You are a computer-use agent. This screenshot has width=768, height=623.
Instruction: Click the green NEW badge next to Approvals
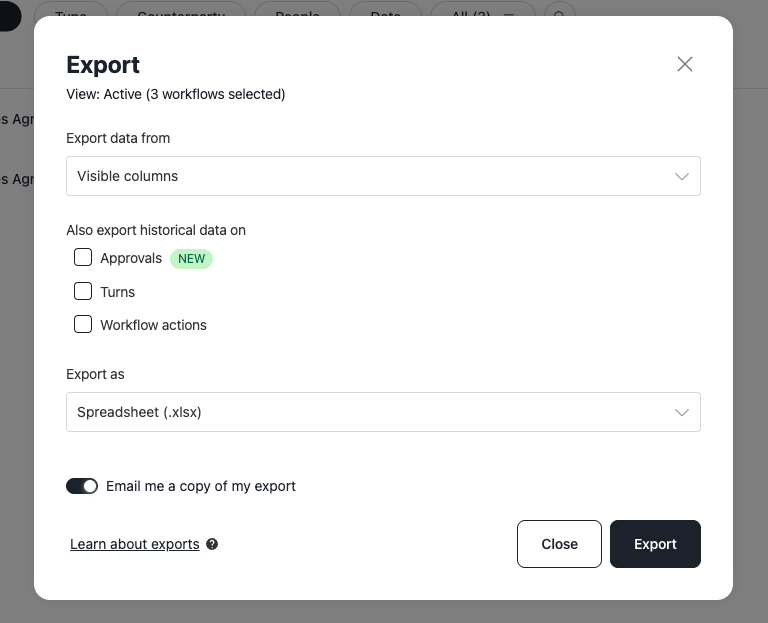tap(191, 259)
